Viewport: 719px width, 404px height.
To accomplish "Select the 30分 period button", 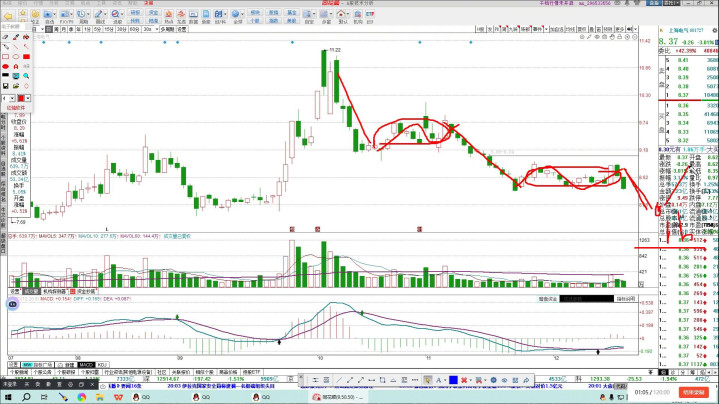I will click(122, 29).
